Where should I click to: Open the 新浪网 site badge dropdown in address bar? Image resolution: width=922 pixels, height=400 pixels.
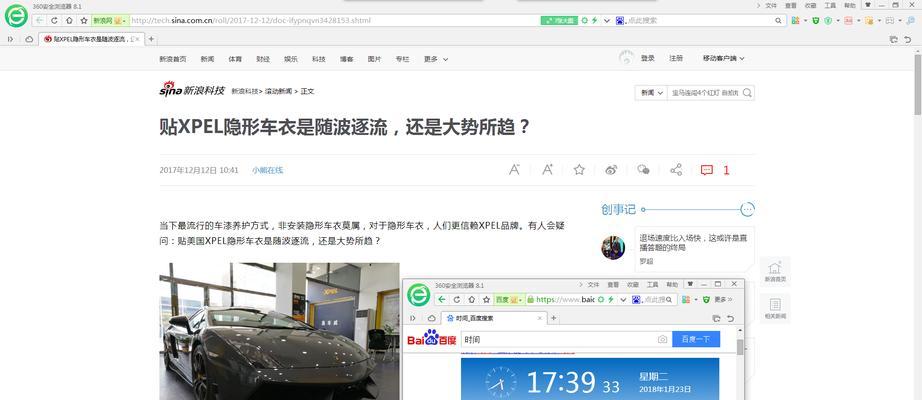pos(110,20)
